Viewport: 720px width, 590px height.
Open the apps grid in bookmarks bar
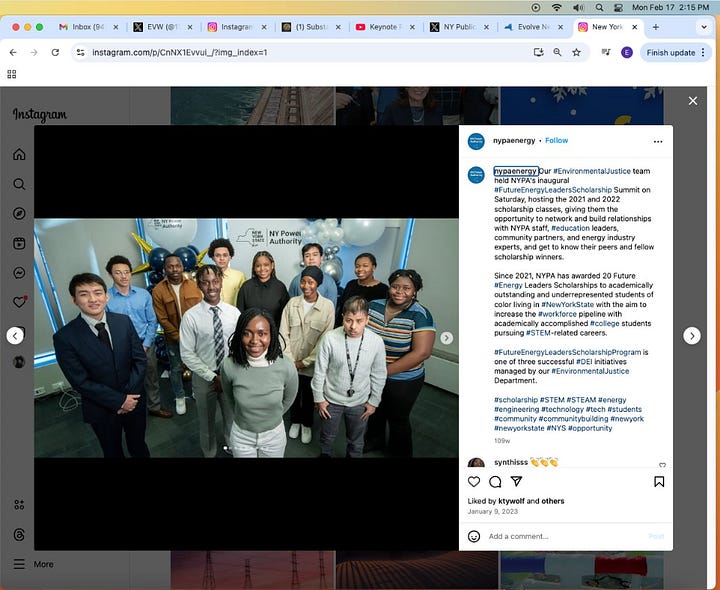[x=12, y=74]
